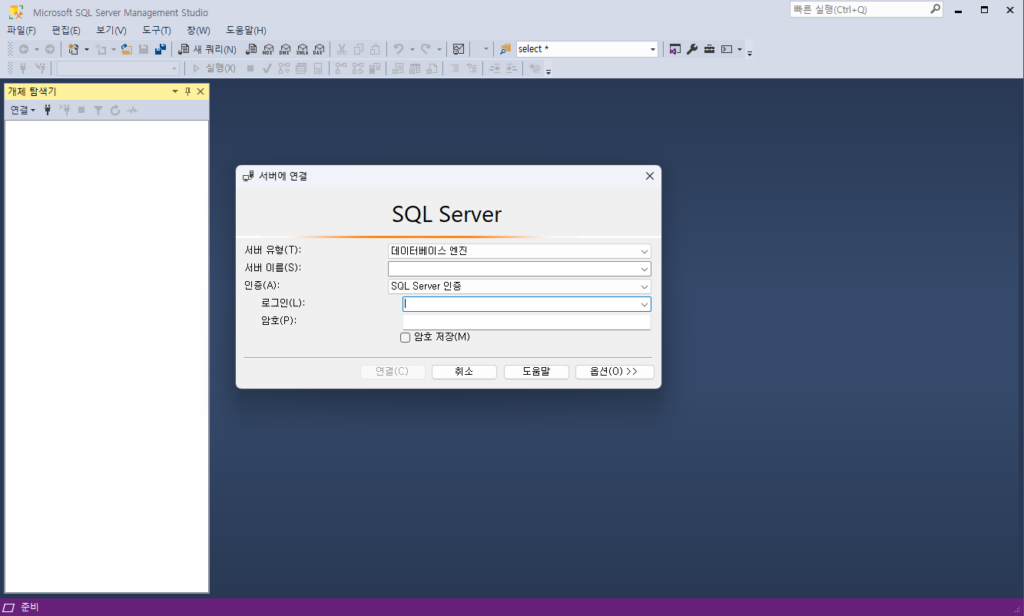Click the magnifier in quick launch box
1024x616 pixels.
coord(935,9)
